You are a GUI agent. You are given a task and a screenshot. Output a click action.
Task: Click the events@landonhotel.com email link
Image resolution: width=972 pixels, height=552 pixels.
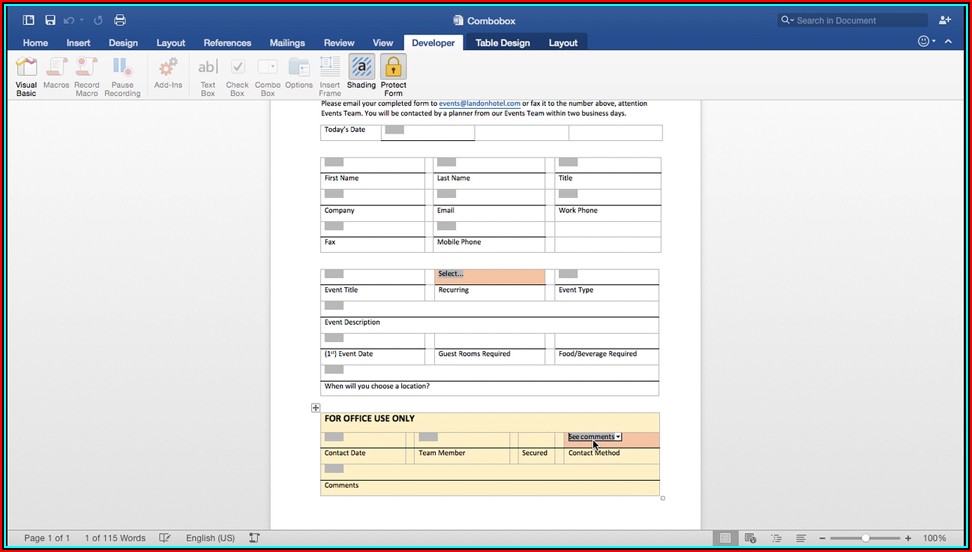[x=479, y=104]
